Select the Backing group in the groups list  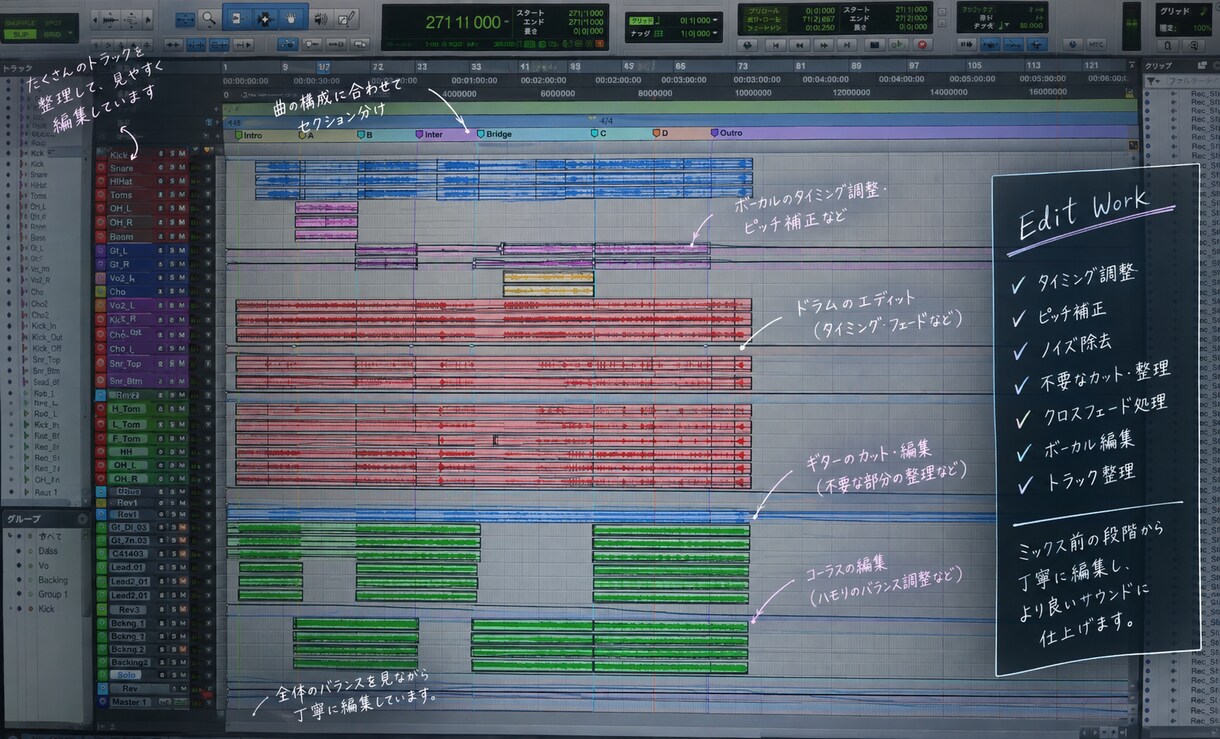pyautogui.click(x=52, y=580)
